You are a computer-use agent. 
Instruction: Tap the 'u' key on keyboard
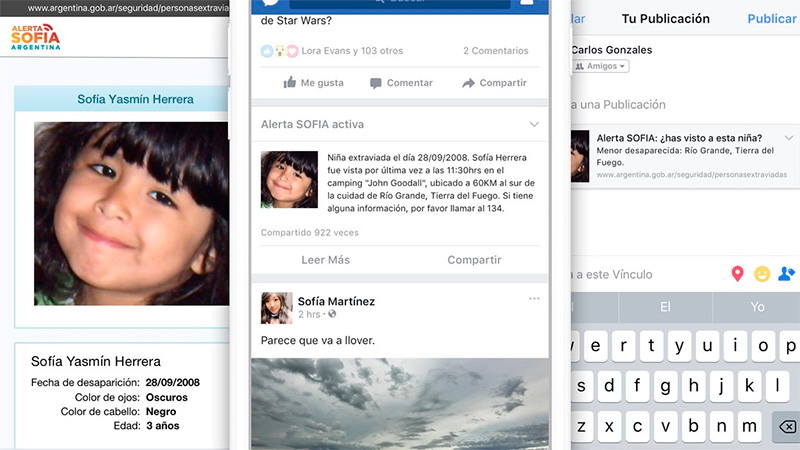pyautogui.click(x=707, y=346)
